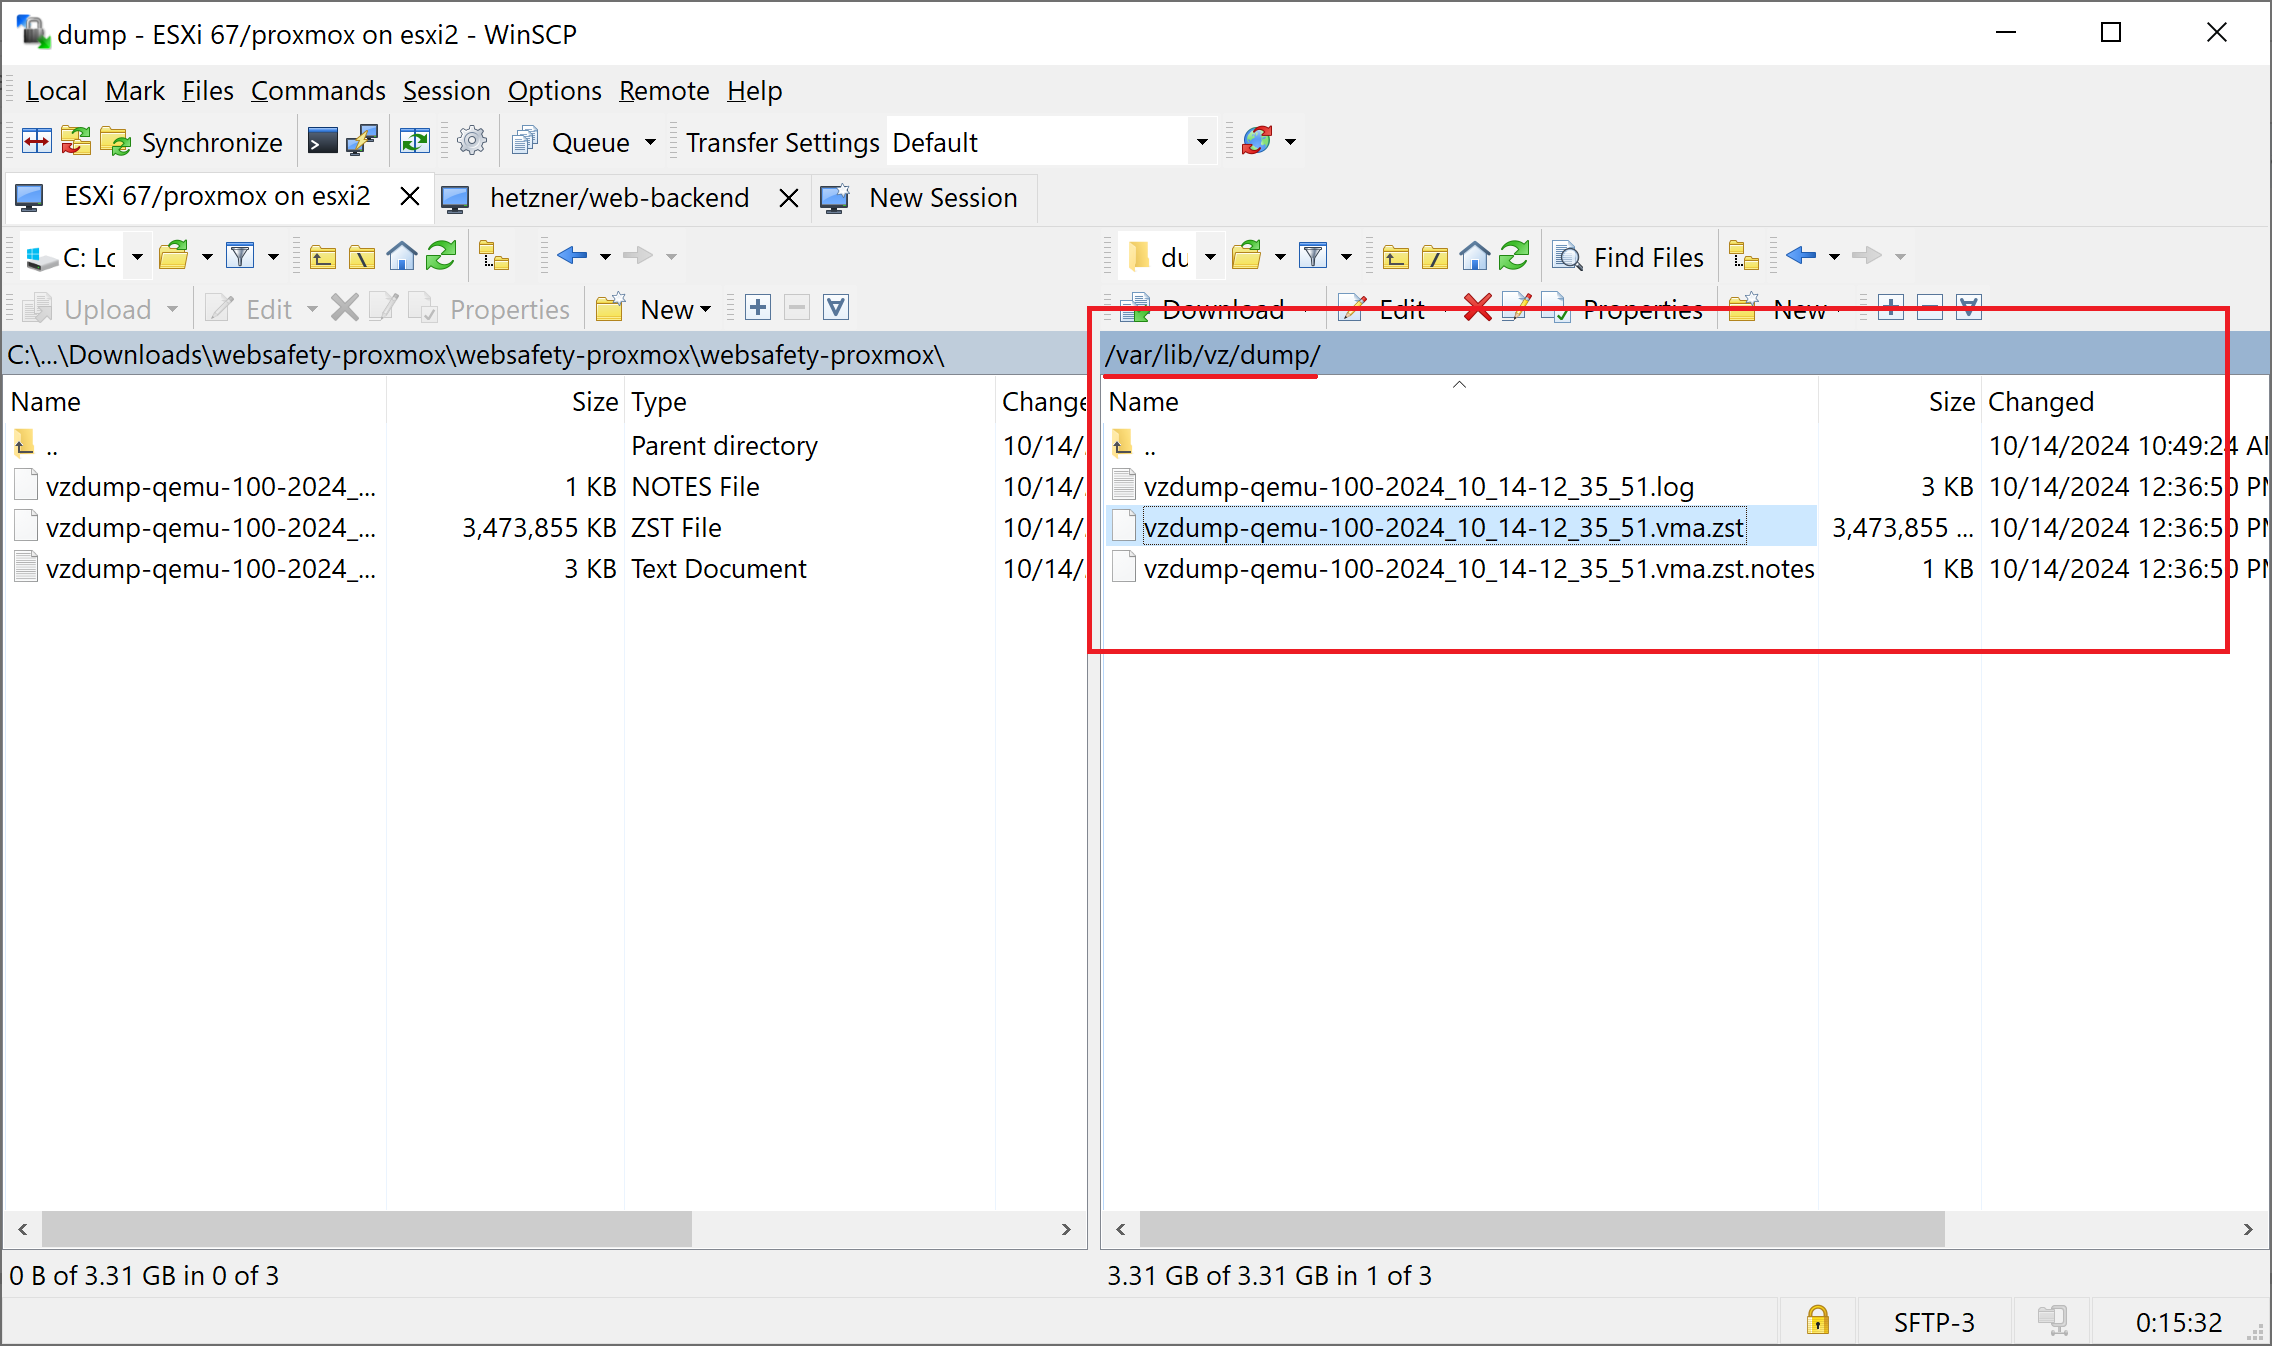
Task: Click local panel Filter icon
Action: coord(240,257)
